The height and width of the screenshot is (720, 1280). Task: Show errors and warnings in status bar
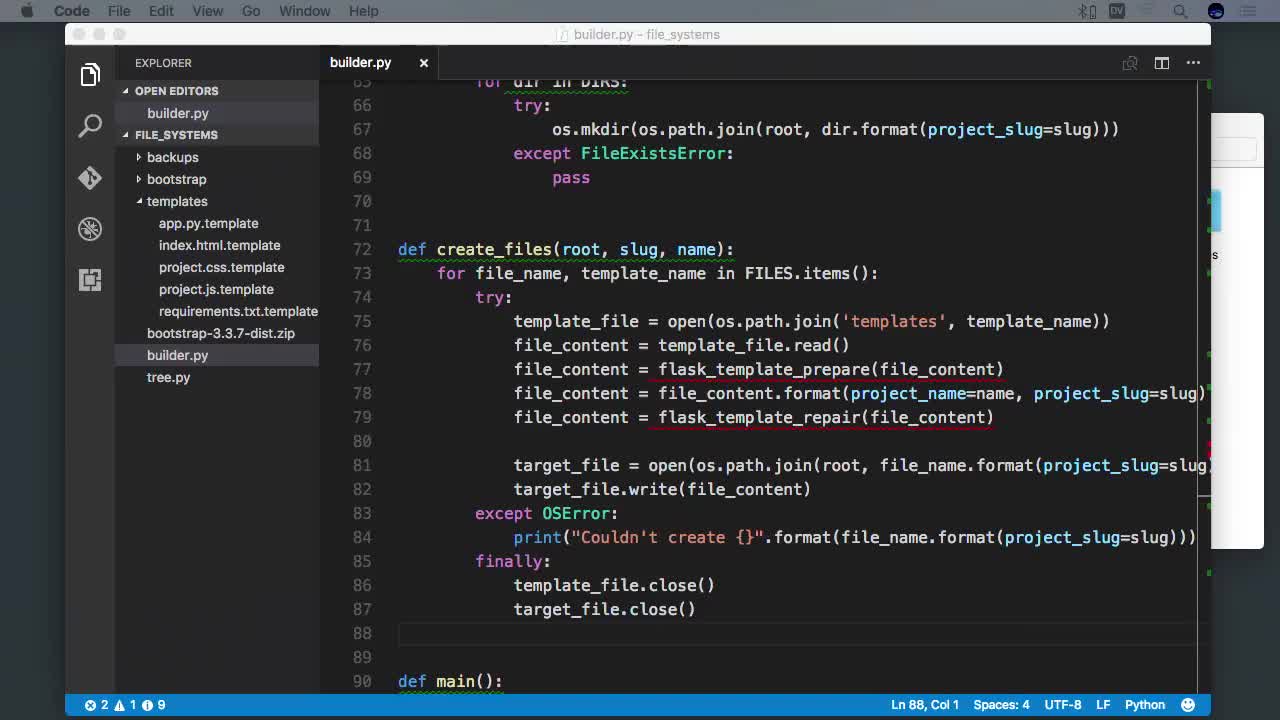click(x=125, y=705)
